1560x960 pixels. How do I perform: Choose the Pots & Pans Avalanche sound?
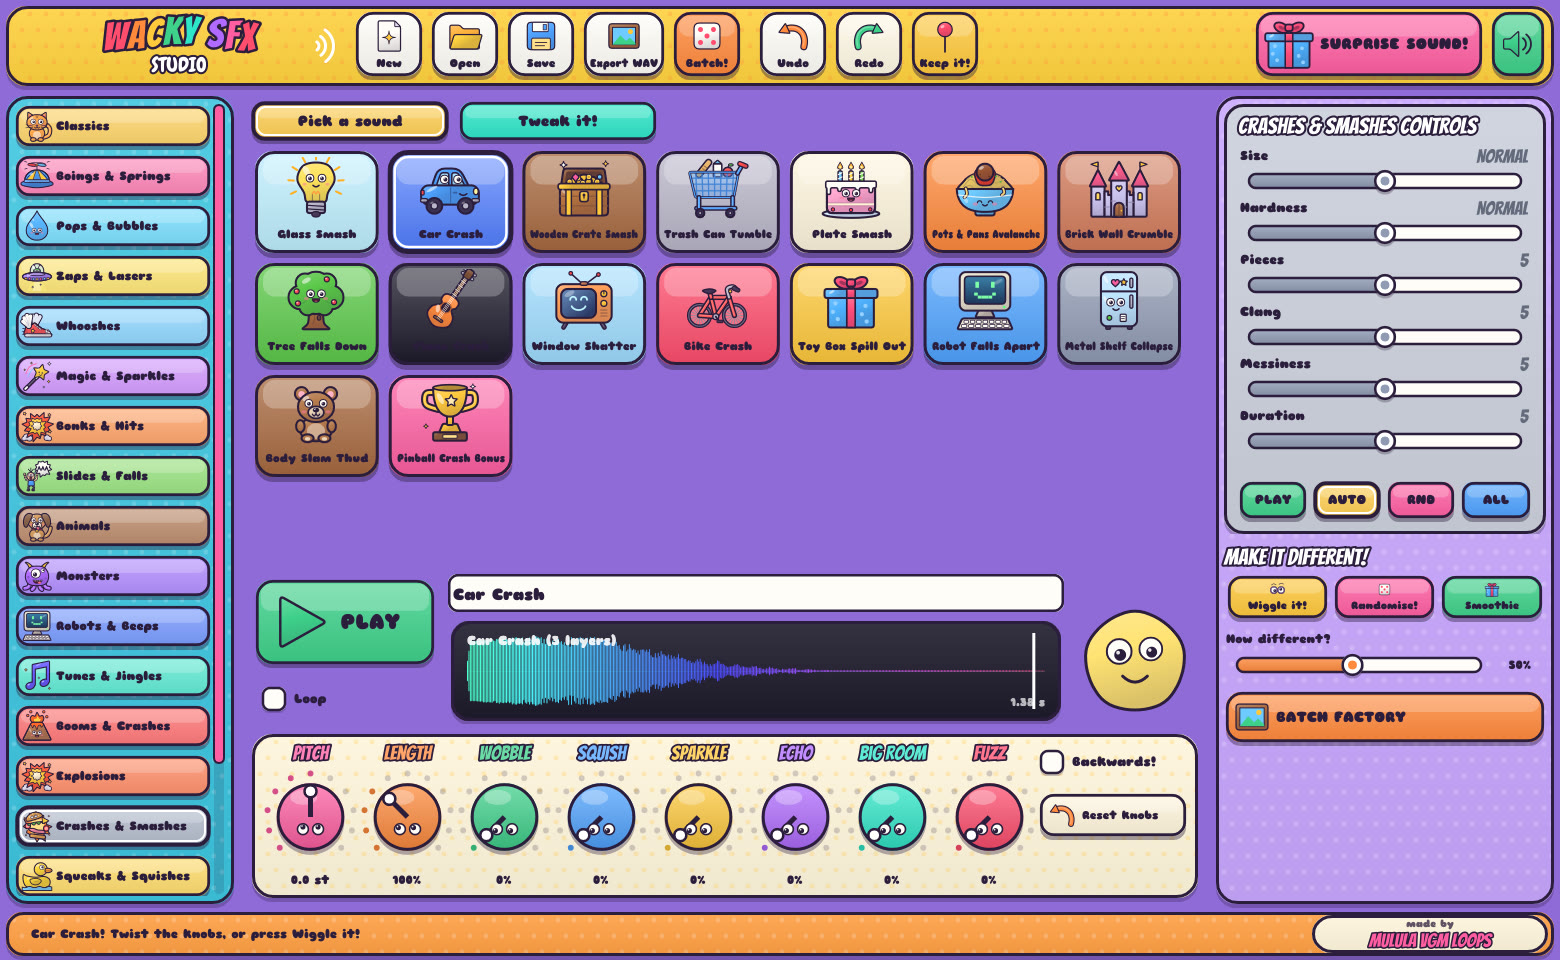pos(986,201)
